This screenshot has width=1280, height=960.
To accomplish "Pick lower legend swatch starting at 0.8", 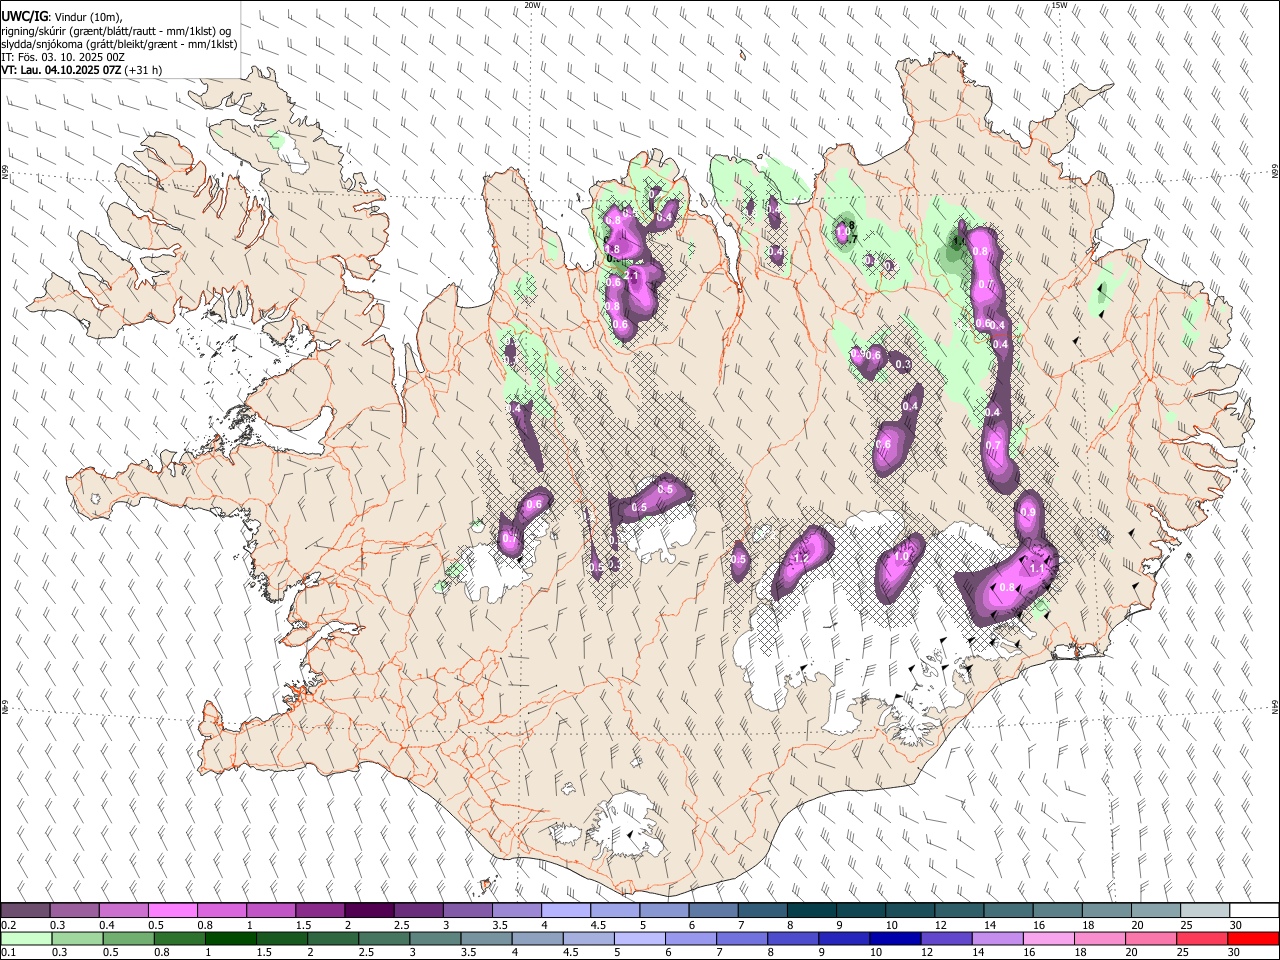I will [x=180, y=938].
